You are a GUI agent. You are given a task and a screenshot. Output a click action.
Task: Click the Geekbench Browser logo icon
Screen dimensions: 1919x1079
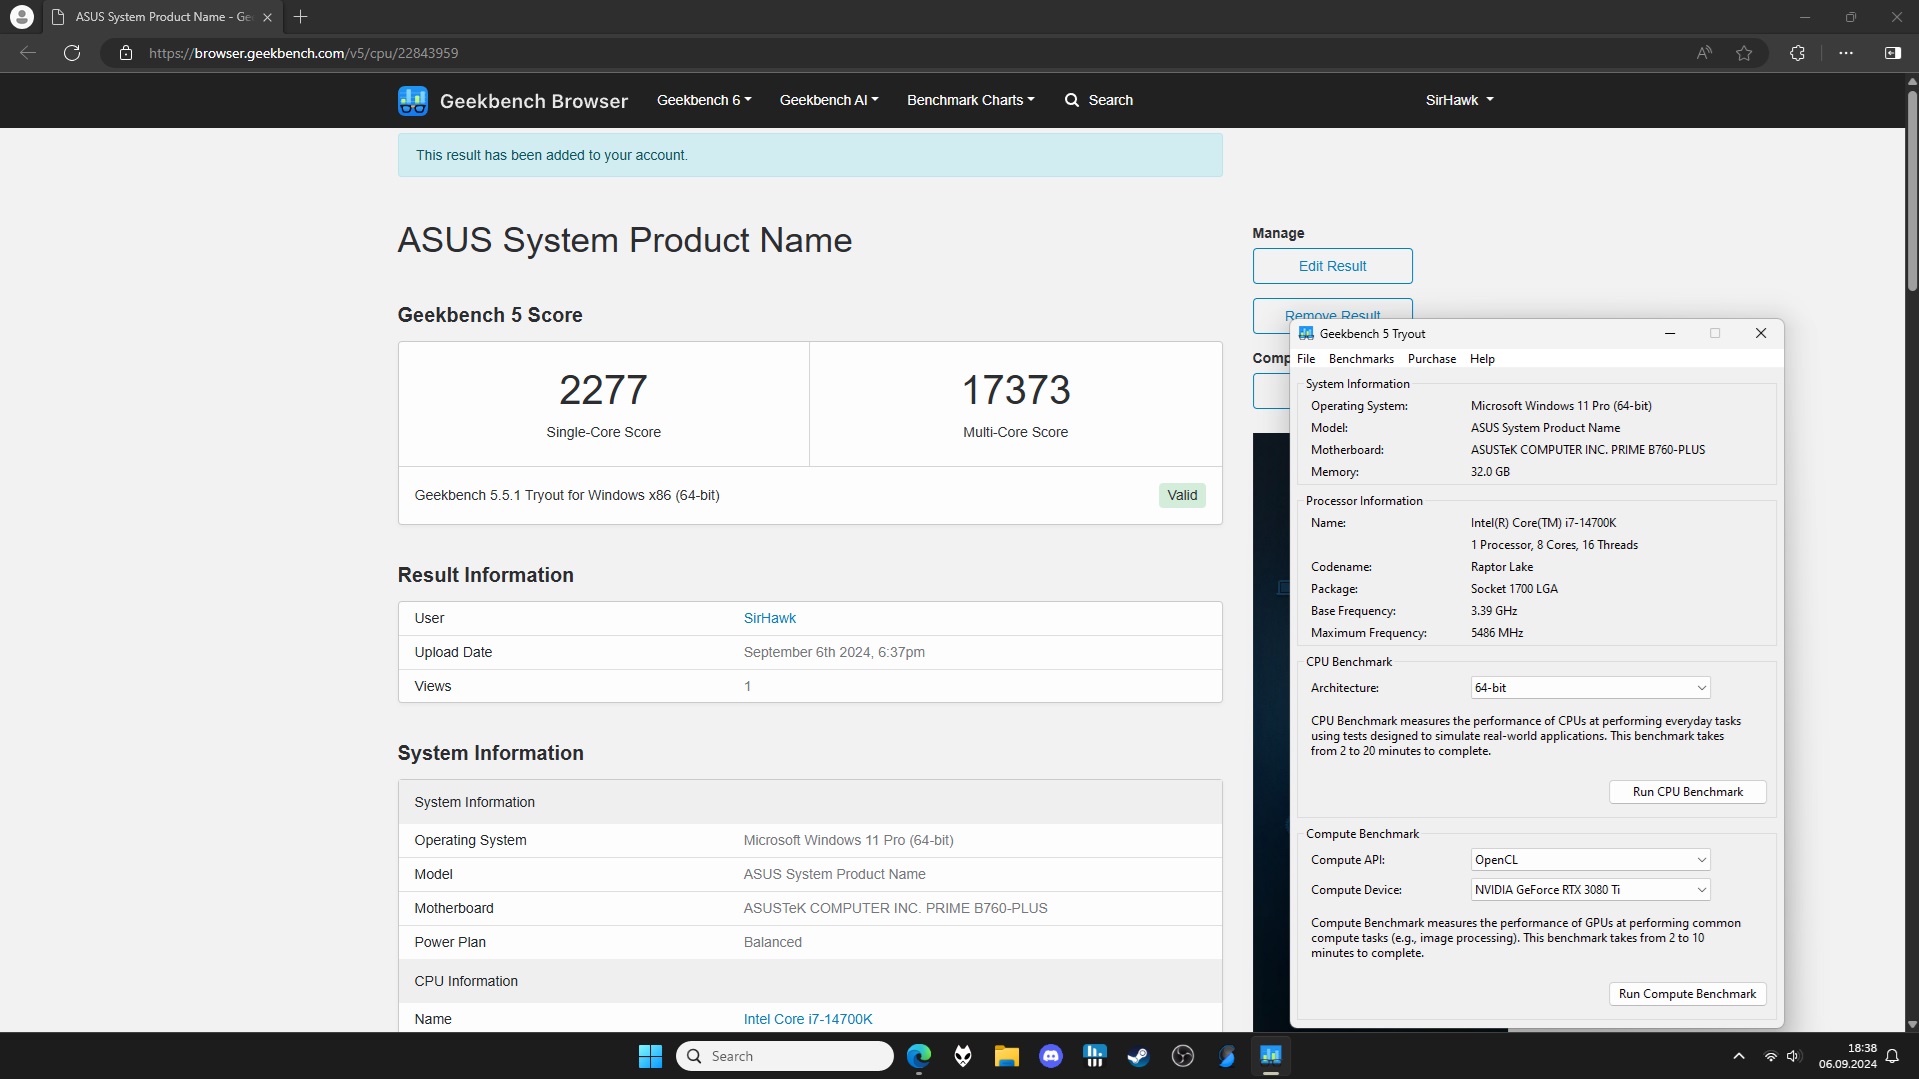412,100
